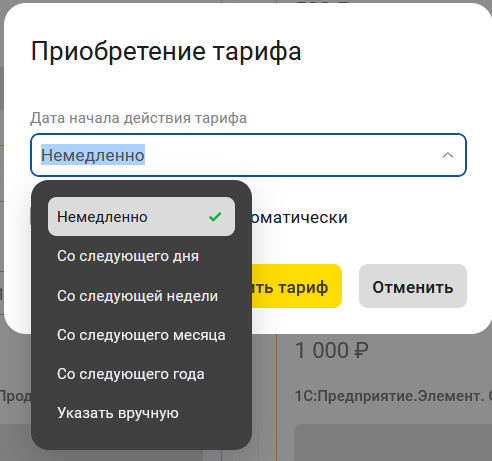The height and width of the screenshot is (461, 492).
Task: Pick Со следующего года from the list
Action: [141, 374]
